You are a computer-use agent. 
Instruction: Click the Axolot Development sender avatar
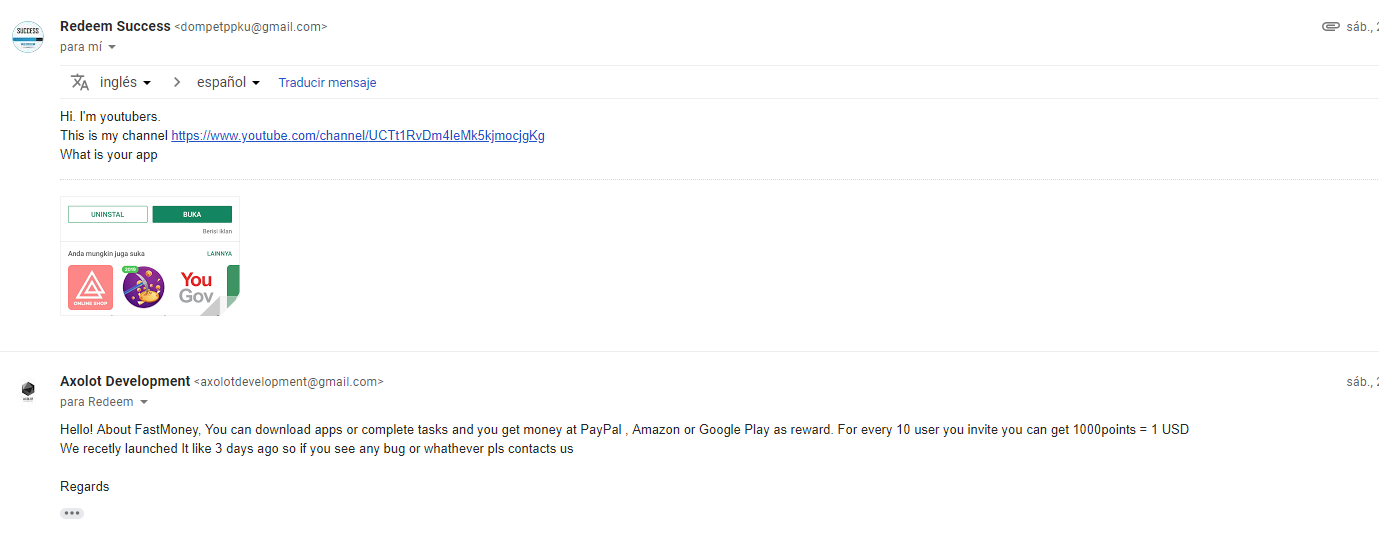(28, 391)
